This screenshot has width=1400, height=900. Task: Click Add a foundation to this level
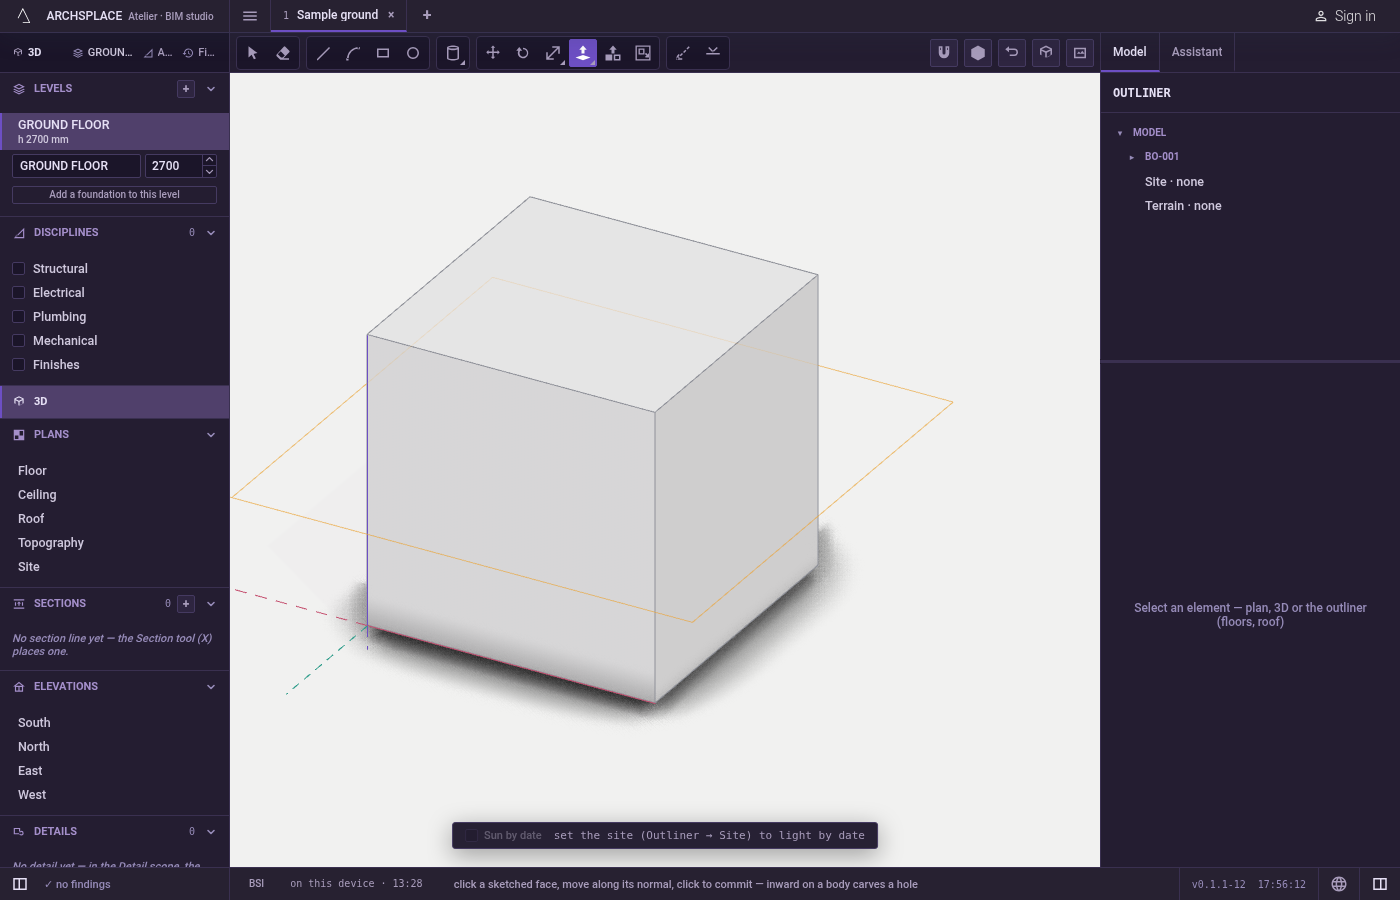pyautogui.click(x=114, y=195)
